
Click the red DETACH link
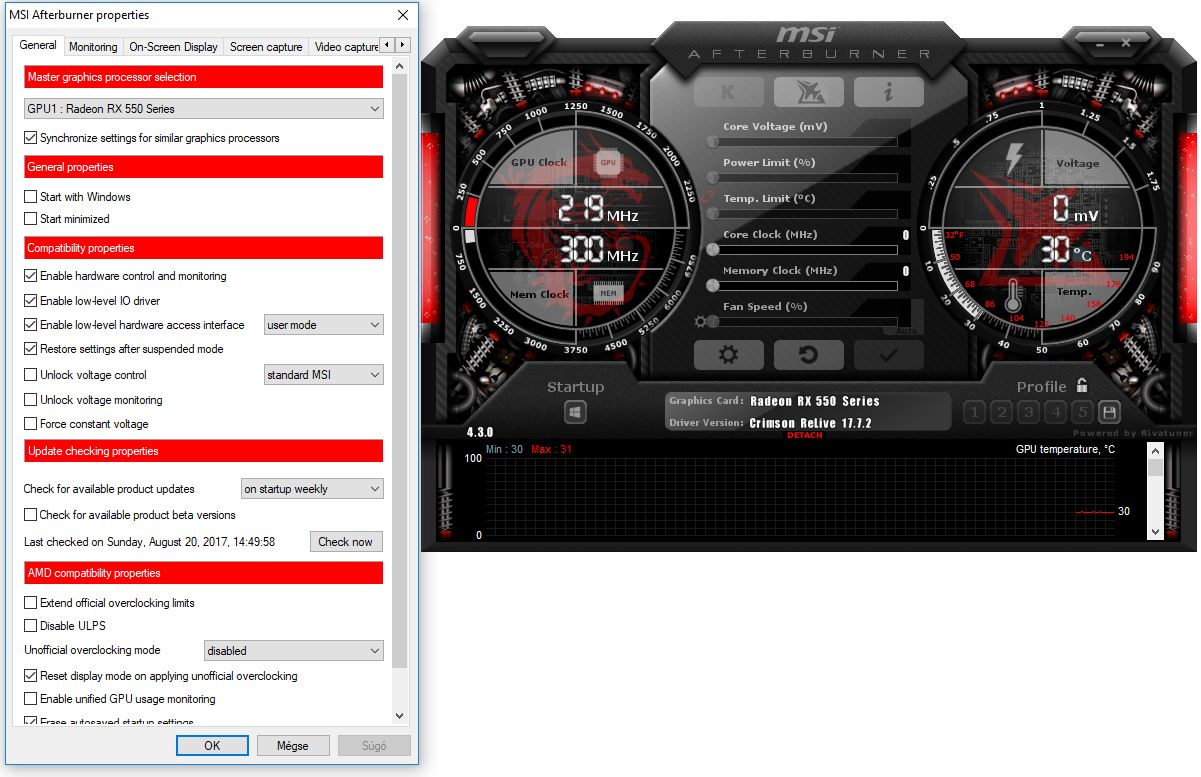pyautogui.click(x=805, y=435)
